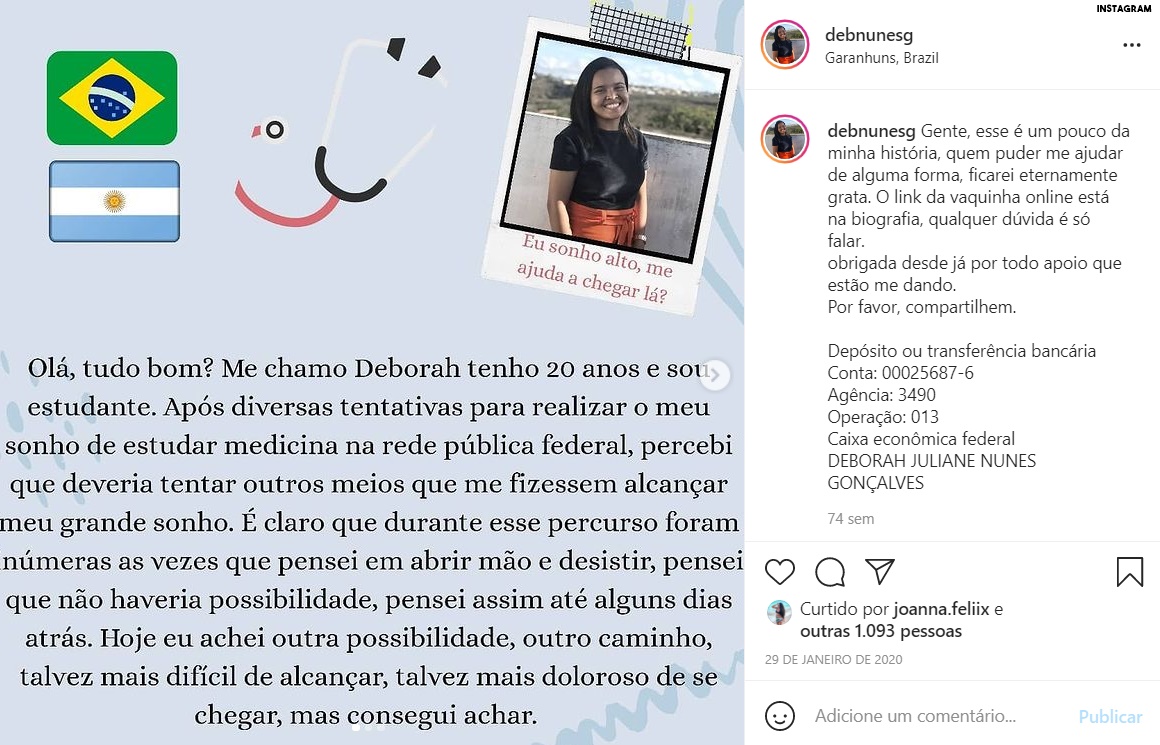View outras 1.093 pessoas likes list
Viewport: 1160px width, 745px height.
tap(881, 631)
